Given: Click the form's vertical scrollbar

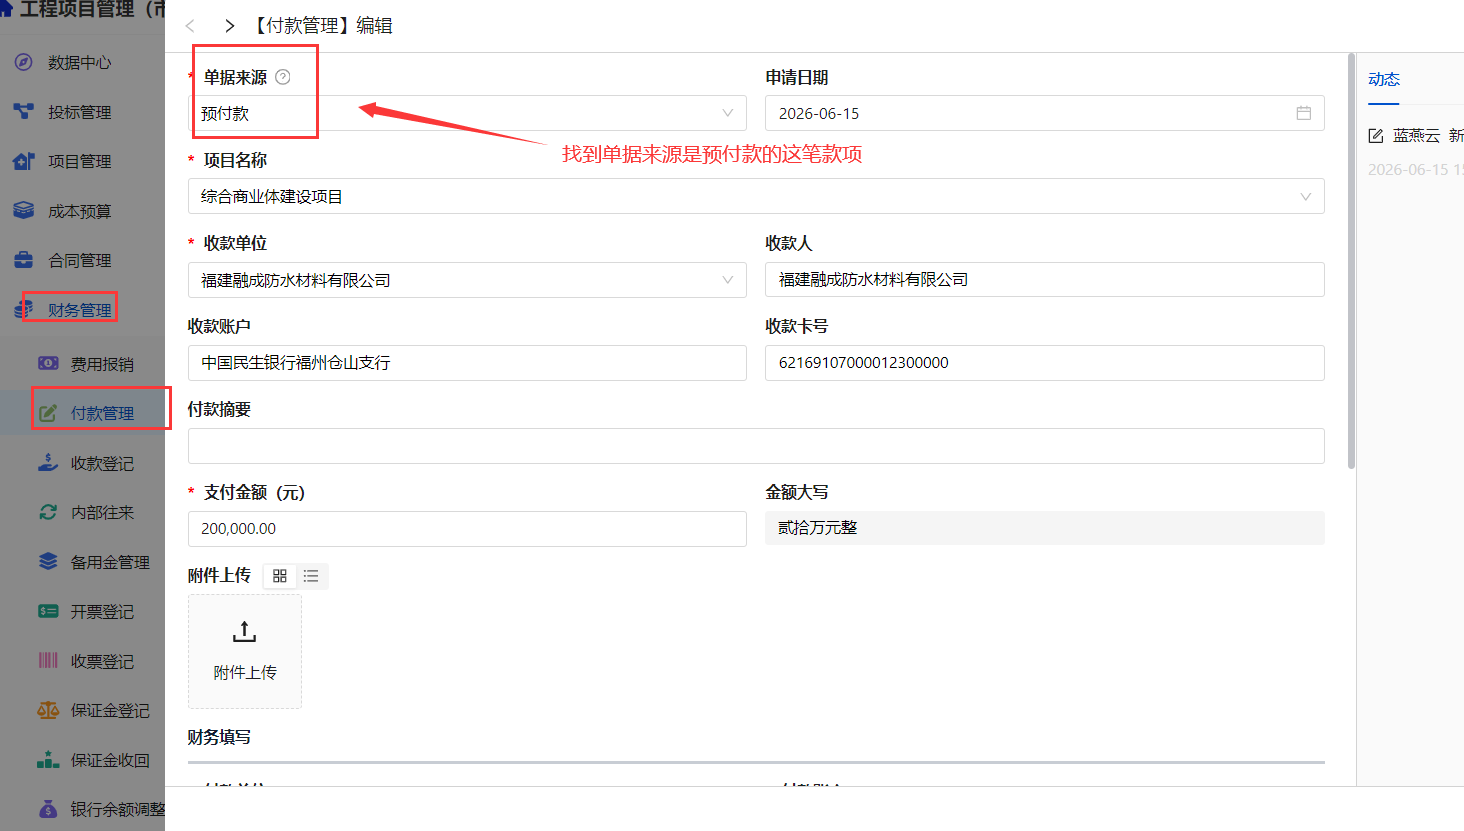Looking at the screenshot, I should point(1351,261).
